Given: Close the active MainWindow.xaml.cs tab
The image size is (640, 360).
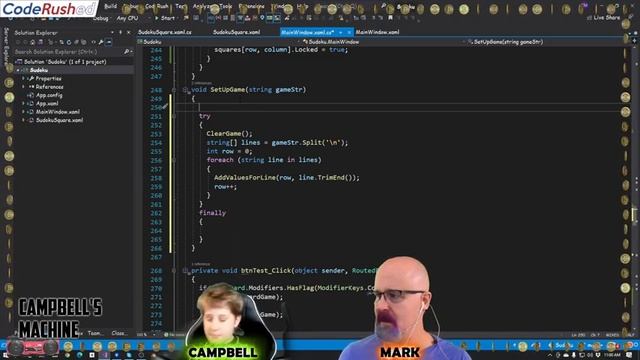Looking at the screenshot, I should pyautogui.click(x=349, y=32).
